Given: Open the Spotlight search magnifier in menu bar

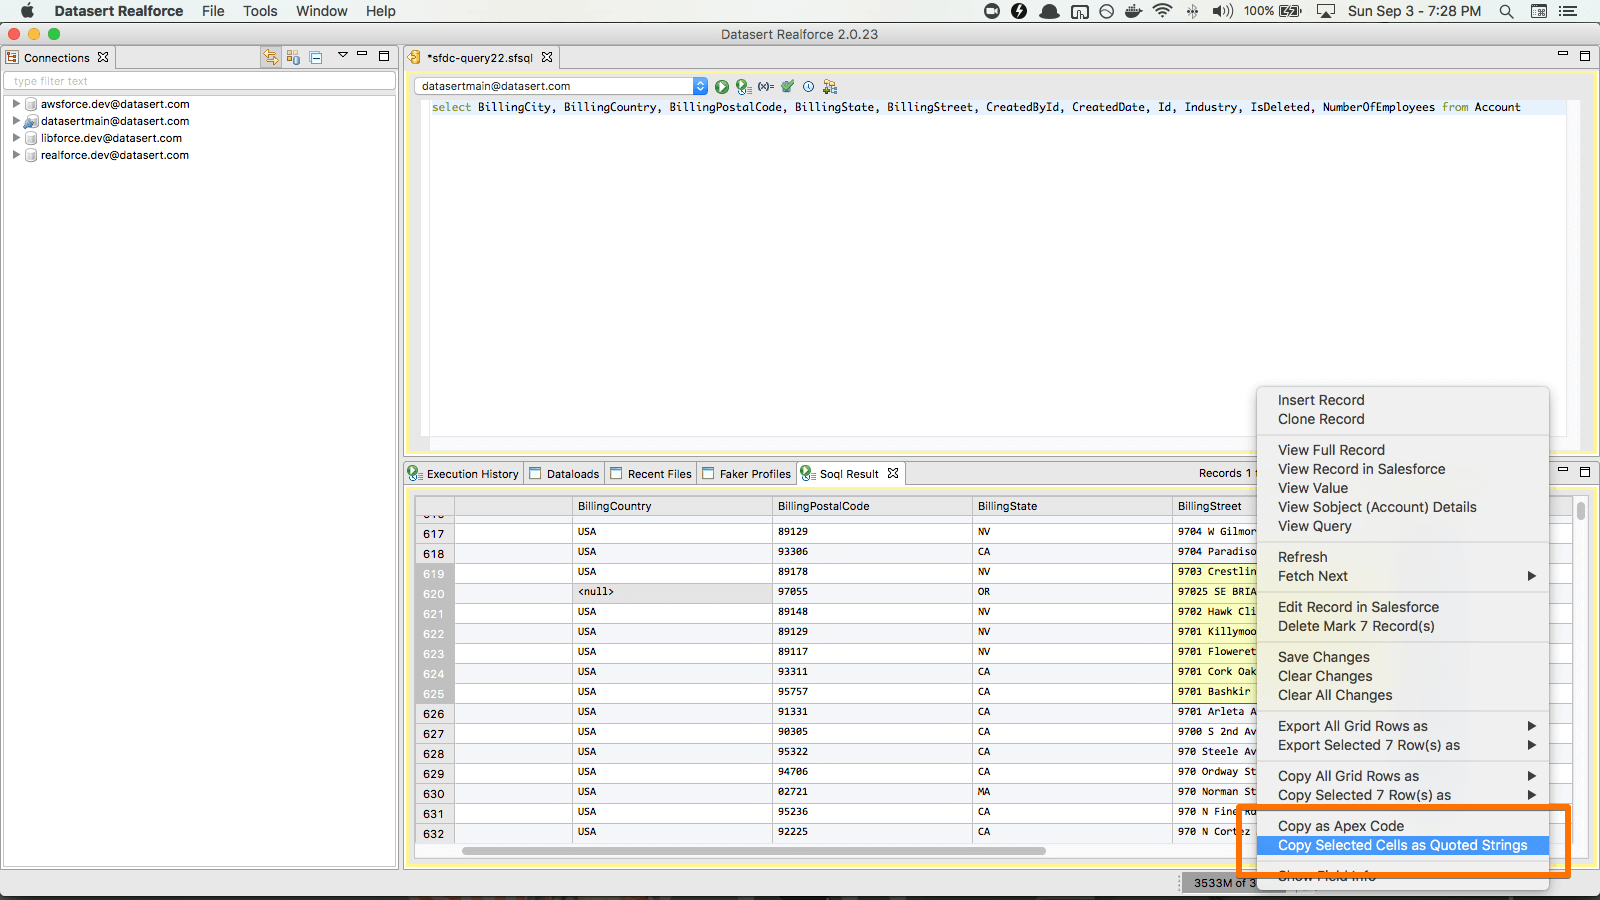Looking at the screenshot, I should [x=1506, y=11].
